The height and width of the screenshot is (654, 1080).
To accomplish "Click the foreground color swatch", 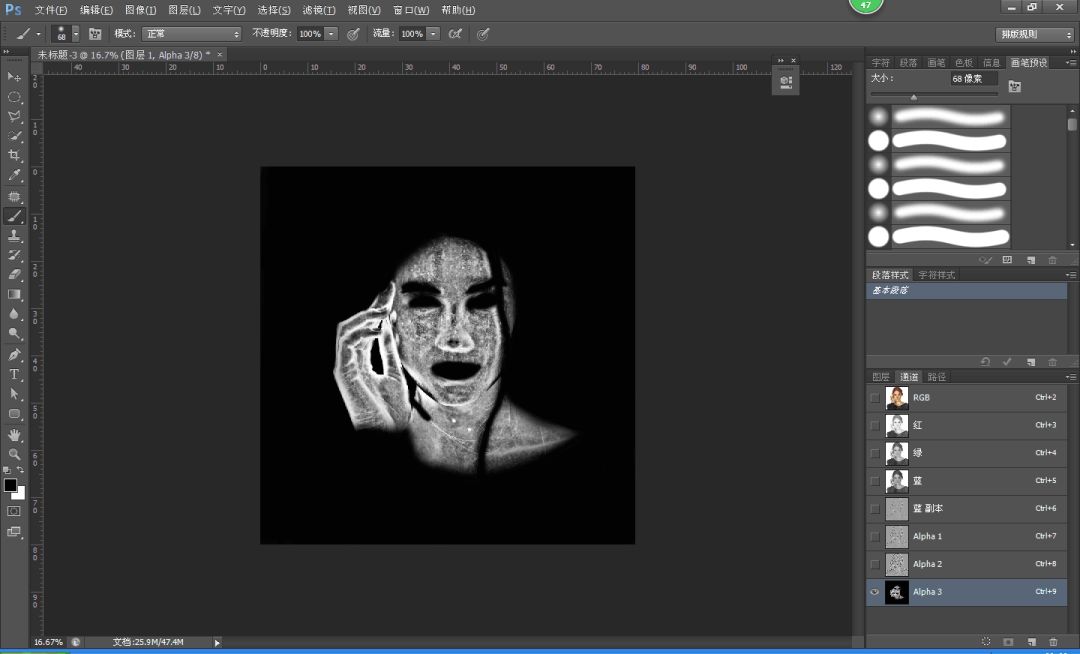I will [10, 485].
